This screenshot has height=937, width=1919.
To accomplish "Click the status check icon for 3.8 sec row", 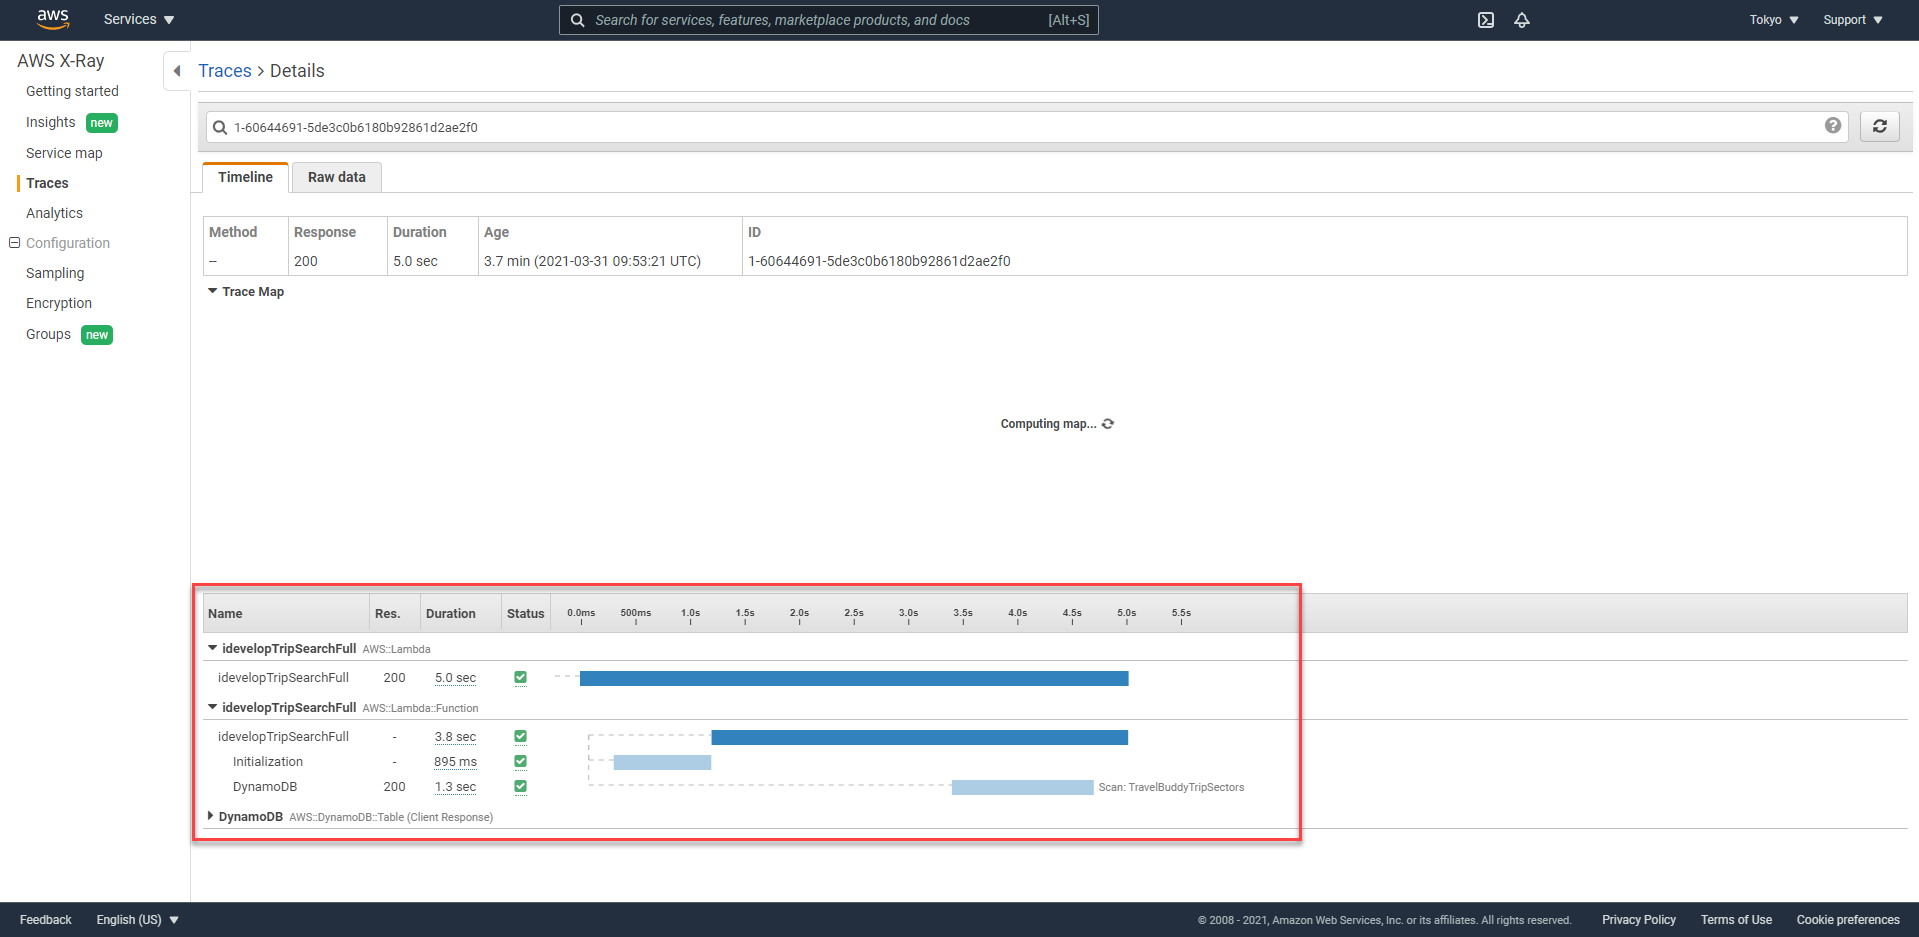I will click(x=520, y=737).
